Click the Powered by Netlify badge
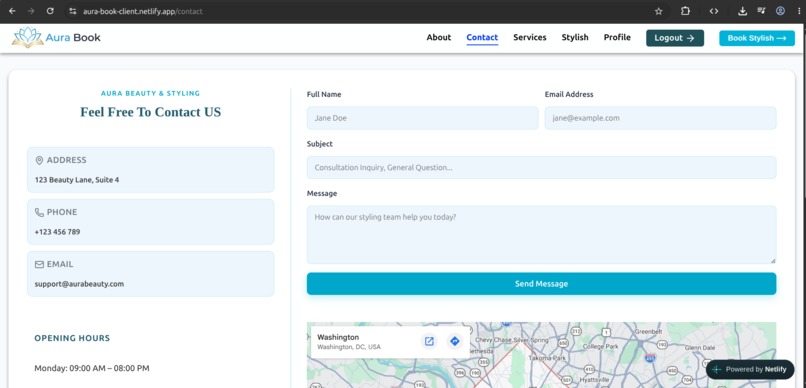 click(750, 369)
